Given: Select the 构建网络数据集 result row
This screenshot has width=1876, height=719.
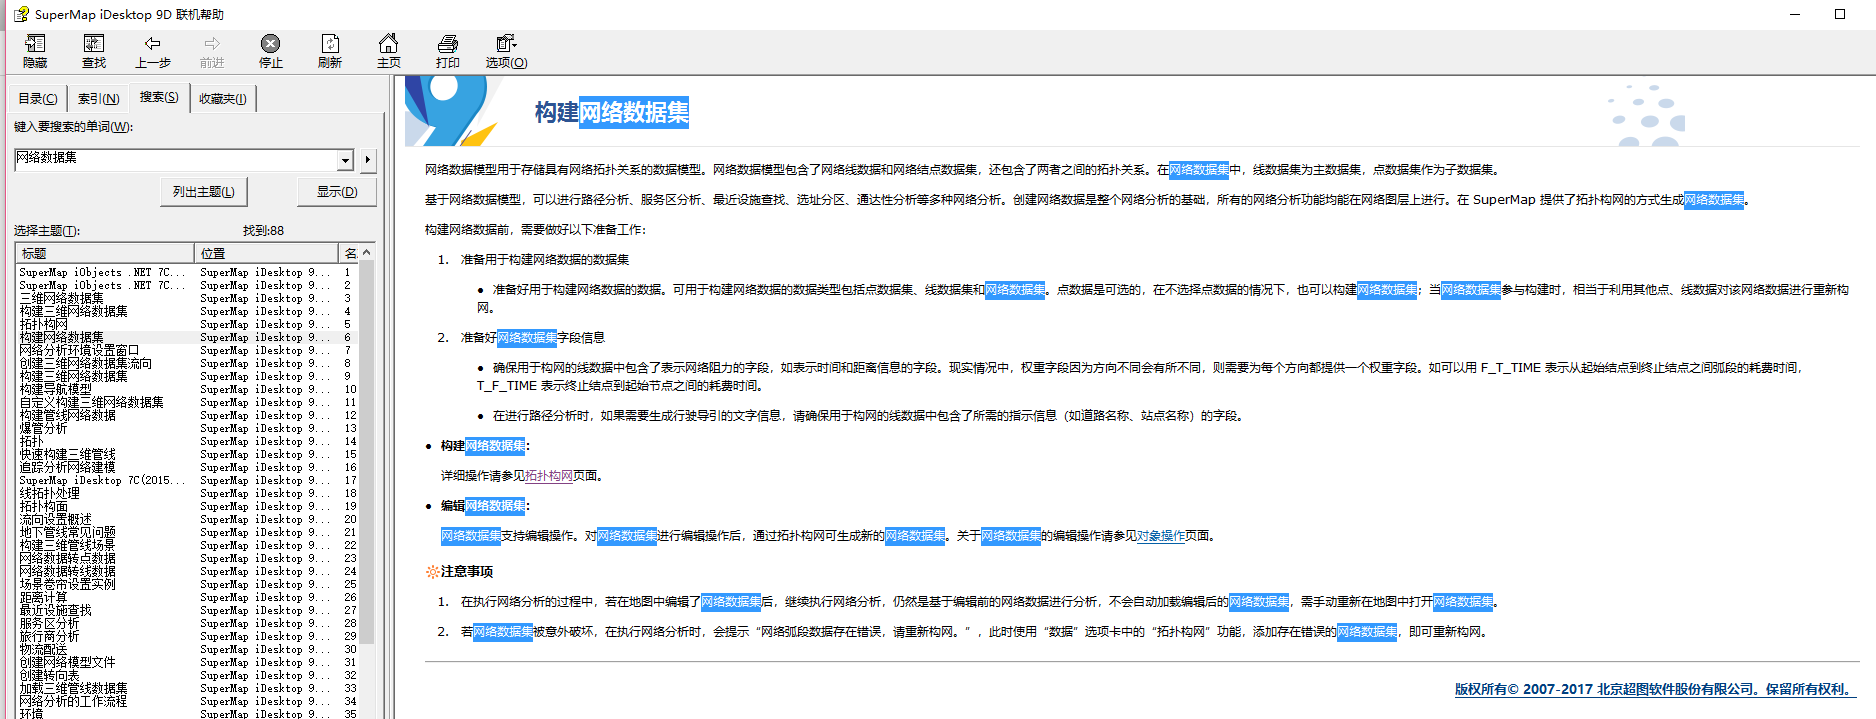Looking at the screenshot, I should click(188, 337).
